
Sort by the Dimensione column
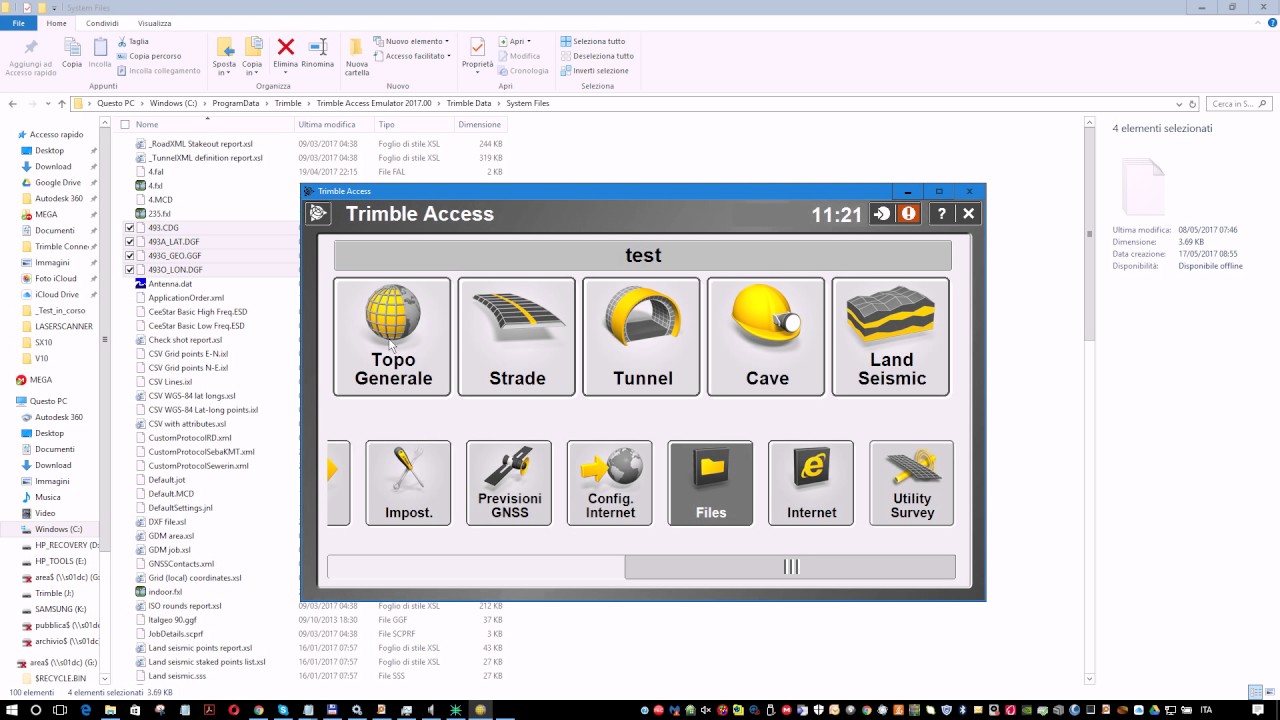[480, 125]
